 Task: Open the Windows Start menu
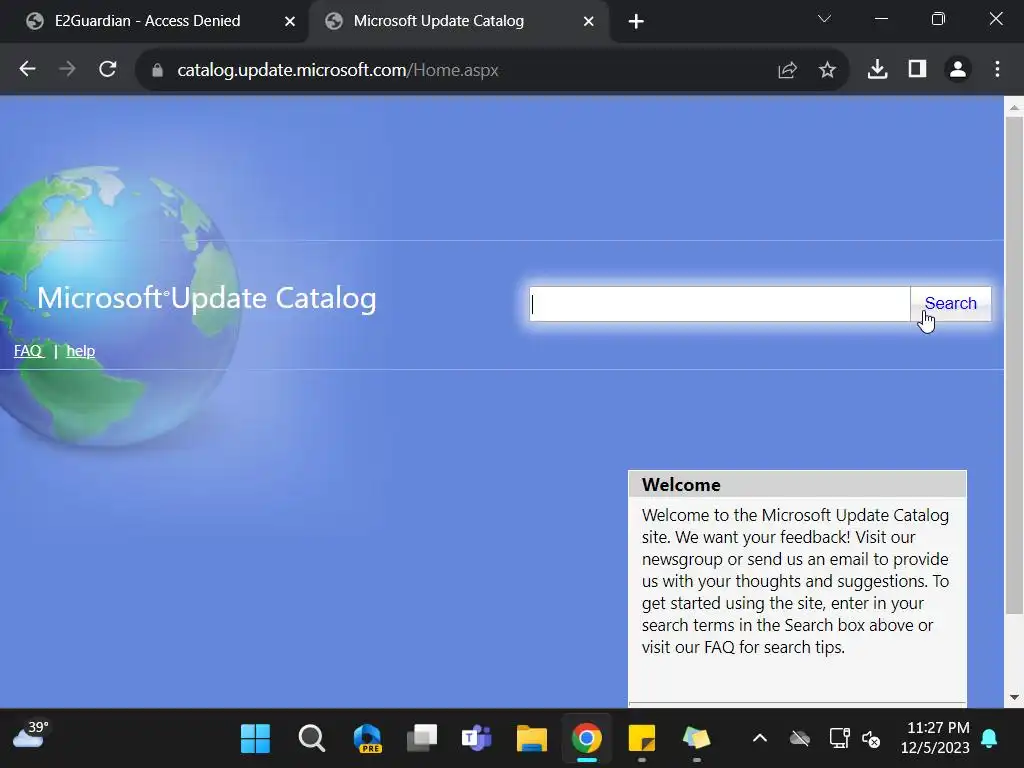pyautogui.click(x=255, y=739)
